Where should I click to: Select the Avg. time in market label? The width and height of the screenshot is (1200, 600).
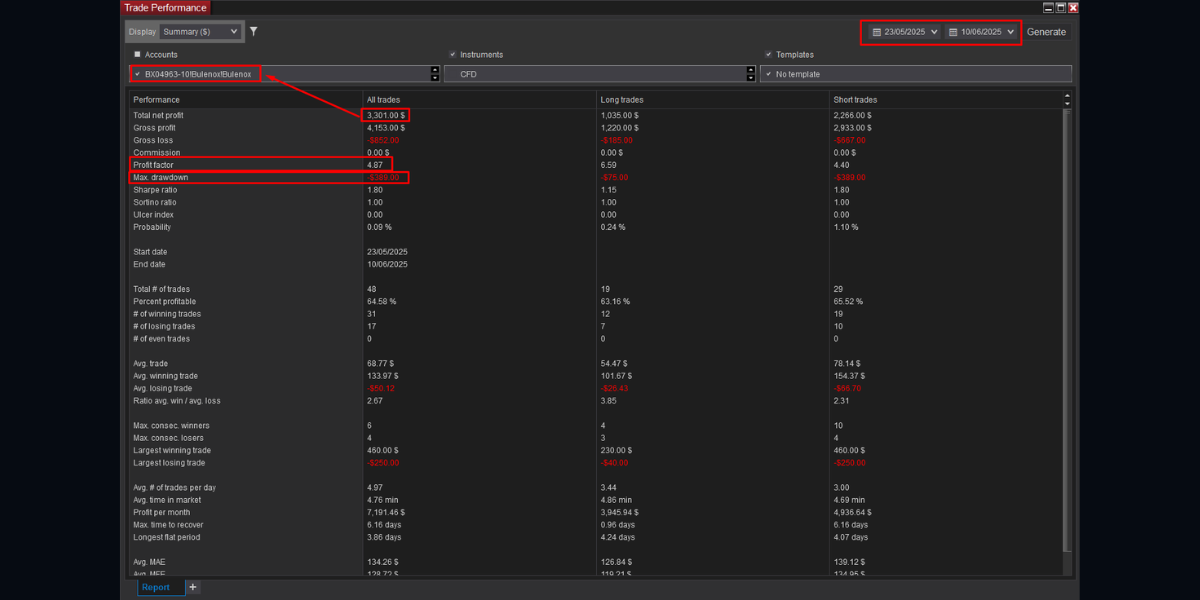167,500
